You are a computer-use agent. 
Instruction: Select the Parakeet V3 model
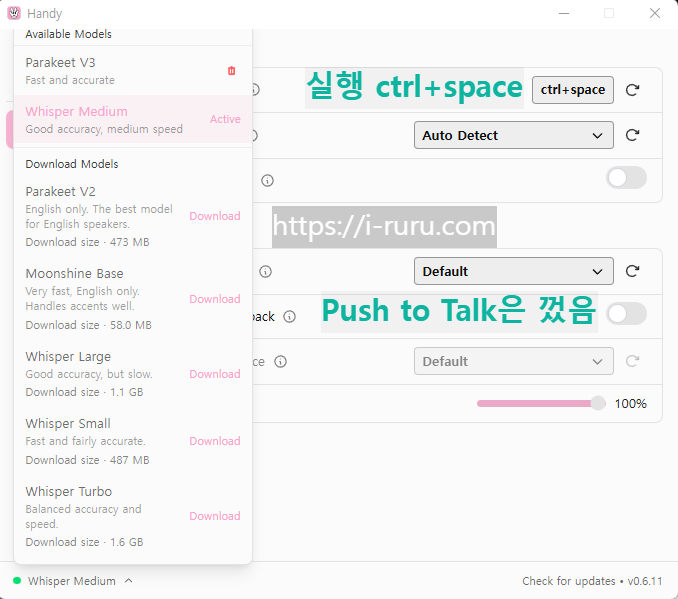(x=133, y=70)
